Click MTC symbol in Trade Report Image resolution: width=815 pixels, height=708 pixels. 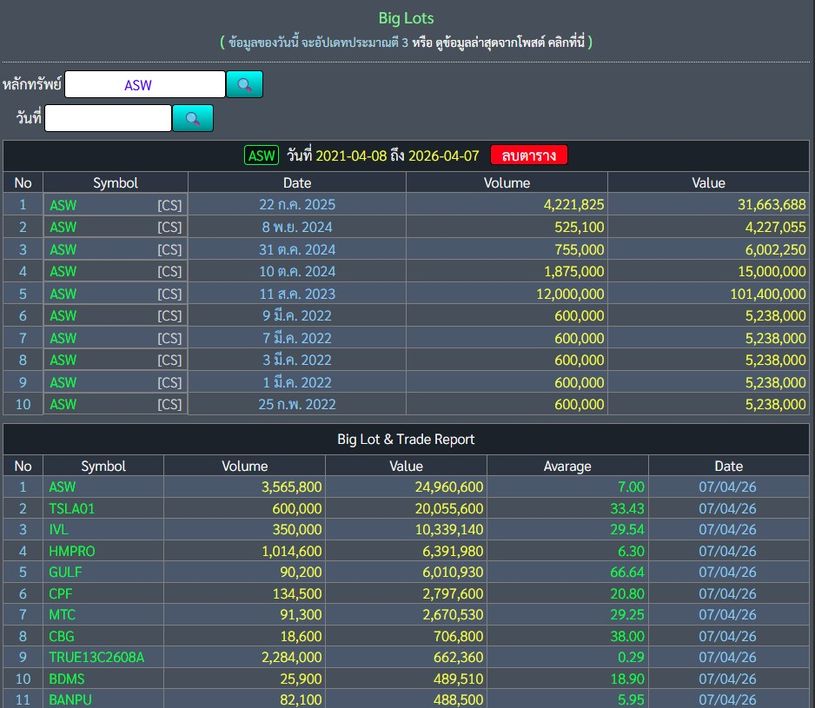tap(62, 615)
